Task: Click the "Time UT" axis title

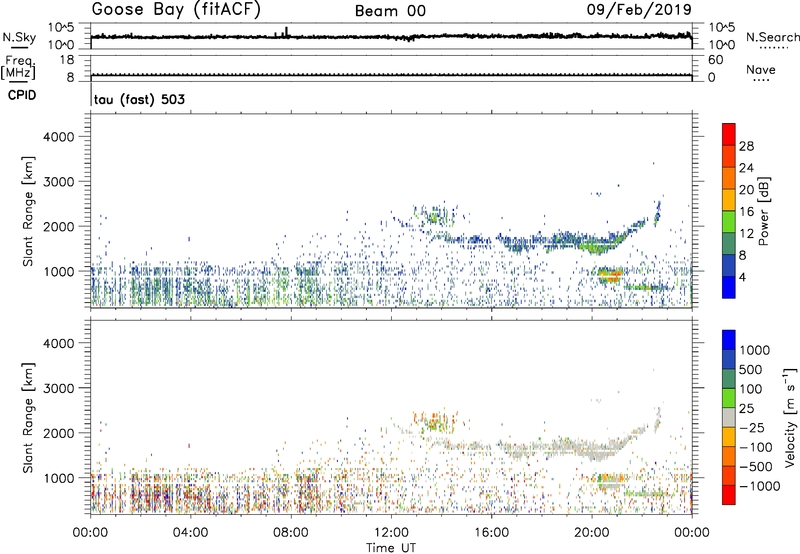Action: tap(391, 548)
